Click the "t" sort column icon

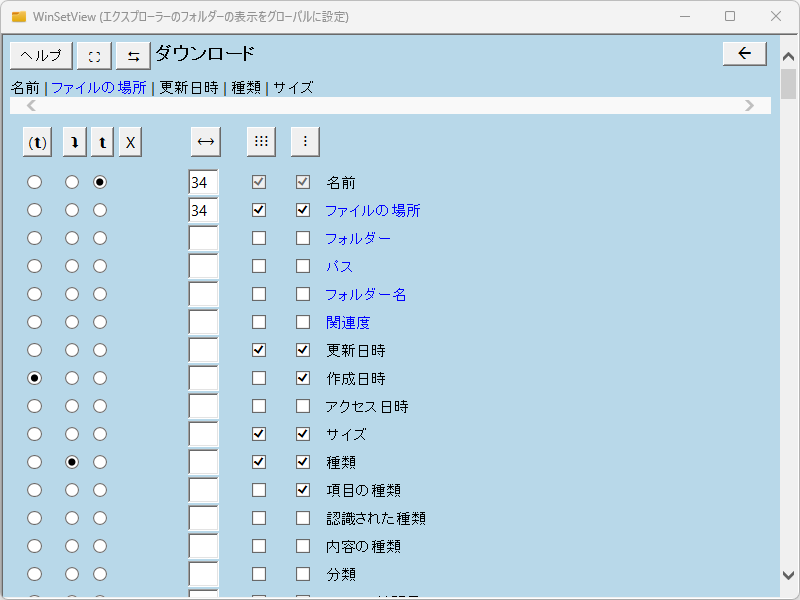pyautogui.click(x=101, y=141)
